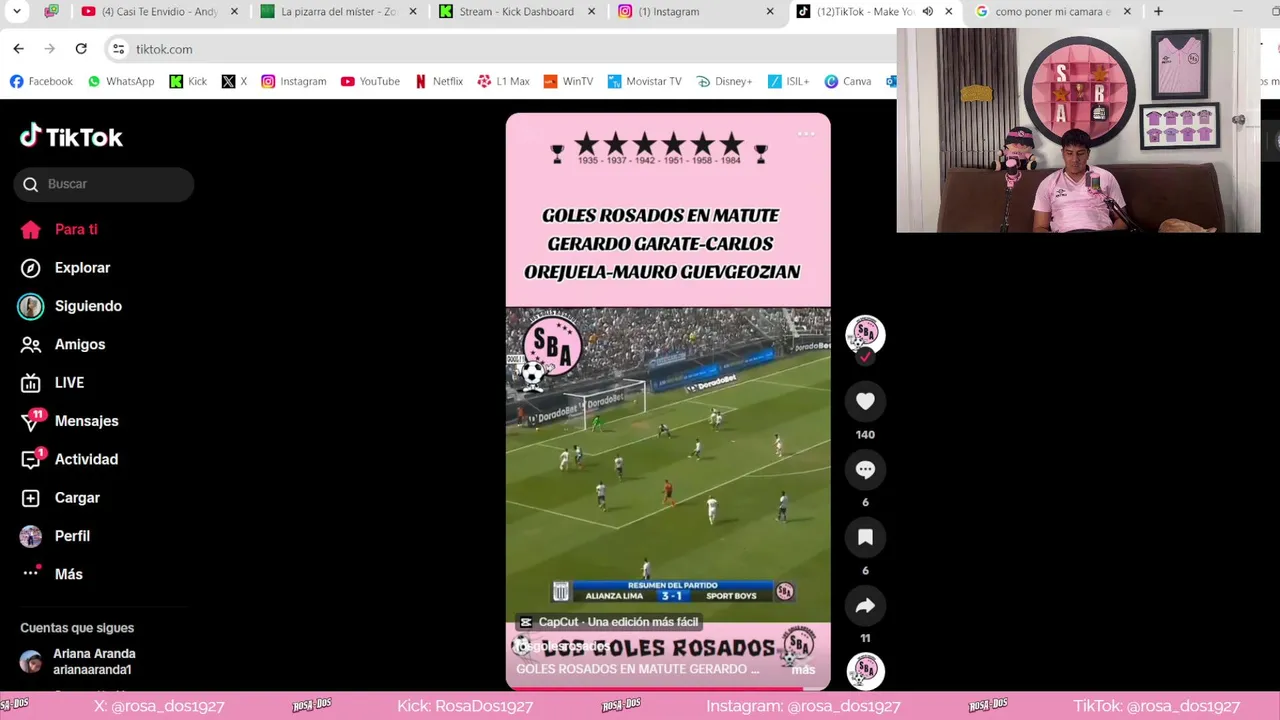The height and width of the screenshot is (720, 1280).
Task: Open Para ti home feed
Action: [x=60, y=229]
